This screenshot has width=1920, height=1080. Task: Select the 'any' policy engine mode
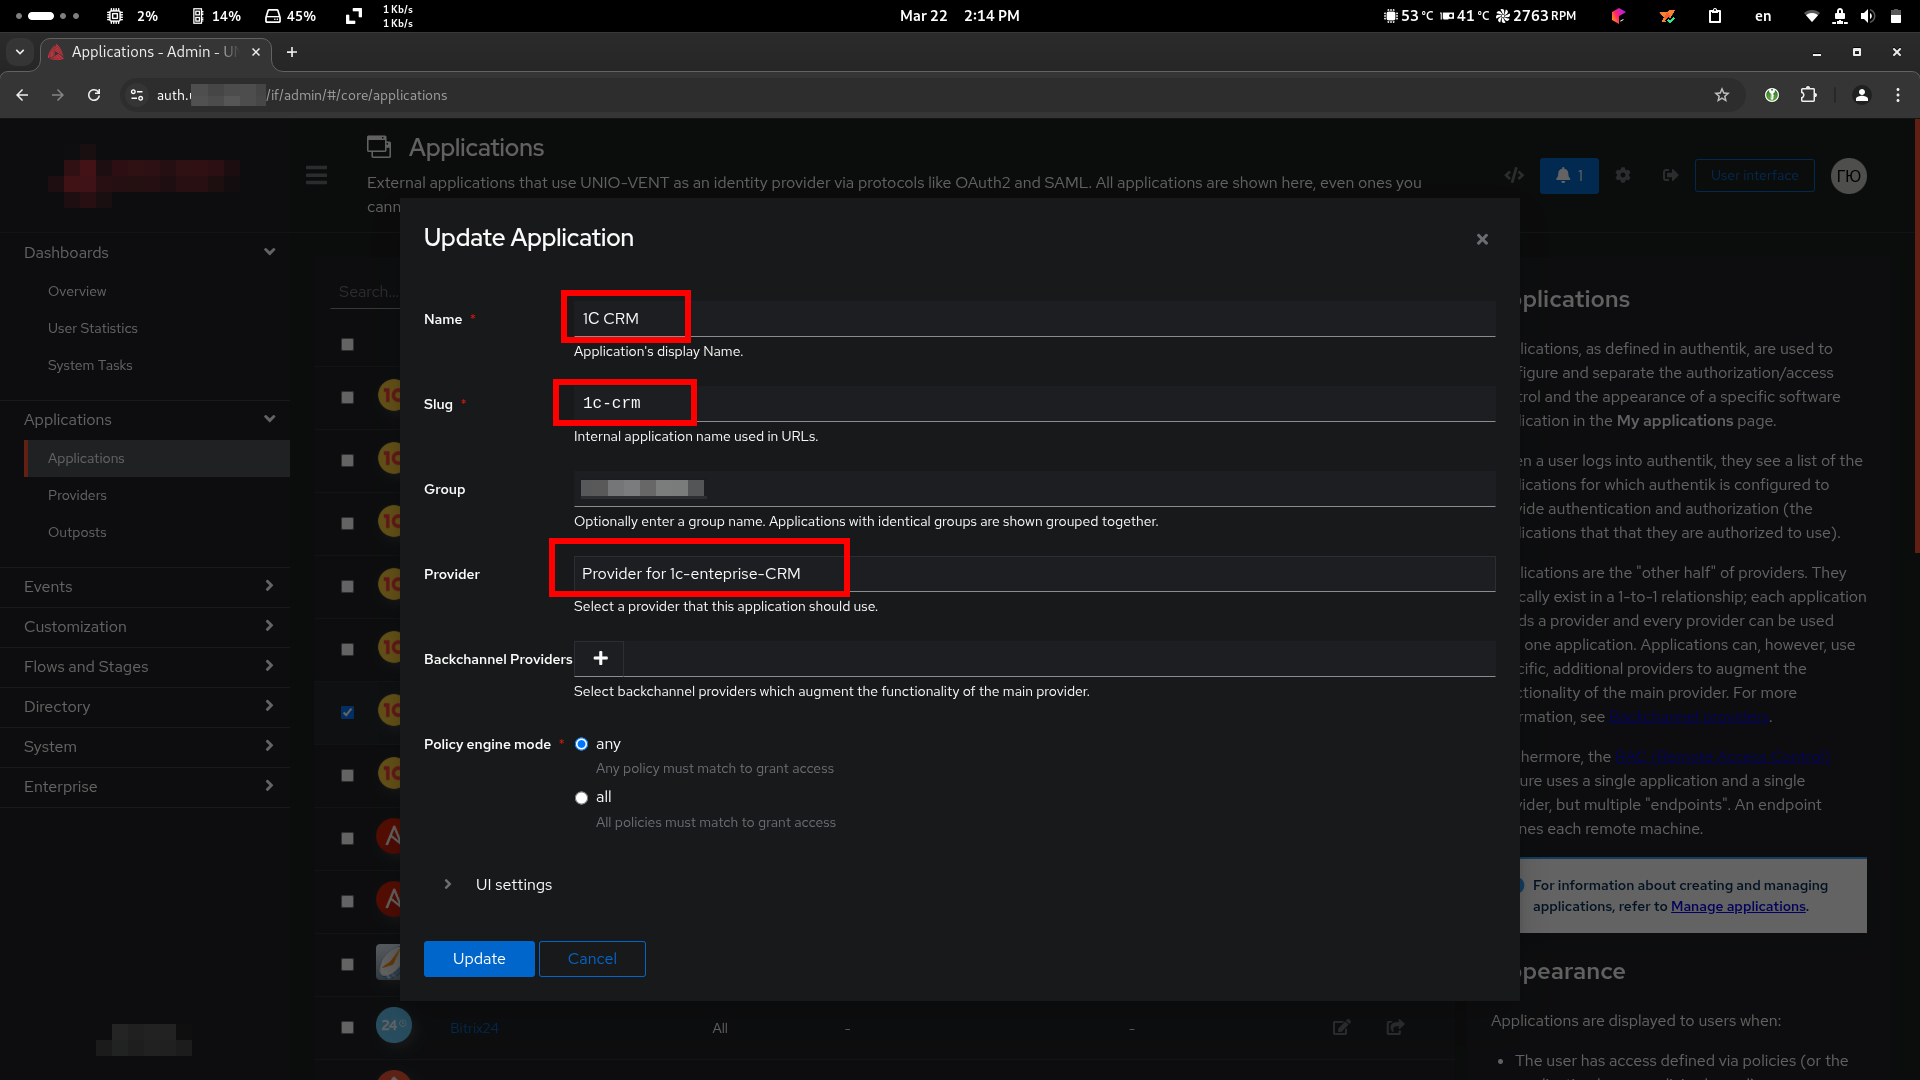[581, 744]
